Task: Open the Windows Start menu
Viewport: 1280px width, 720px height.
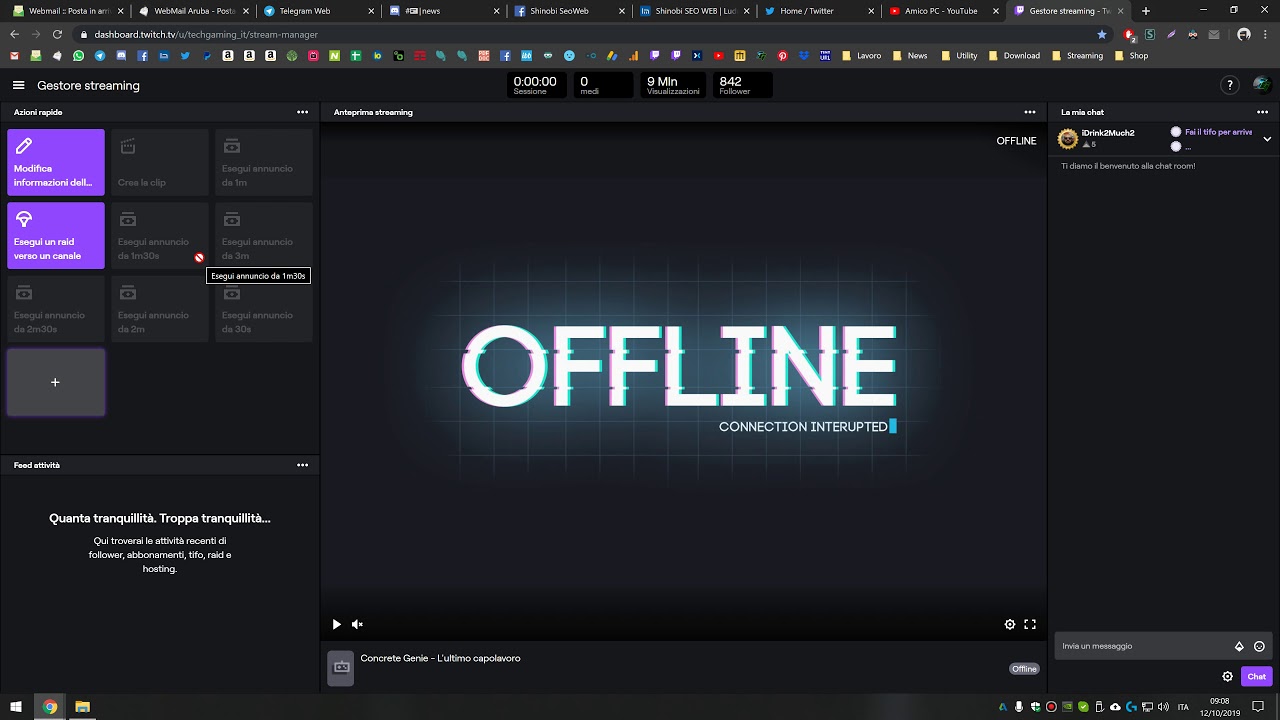Action: 16,707
